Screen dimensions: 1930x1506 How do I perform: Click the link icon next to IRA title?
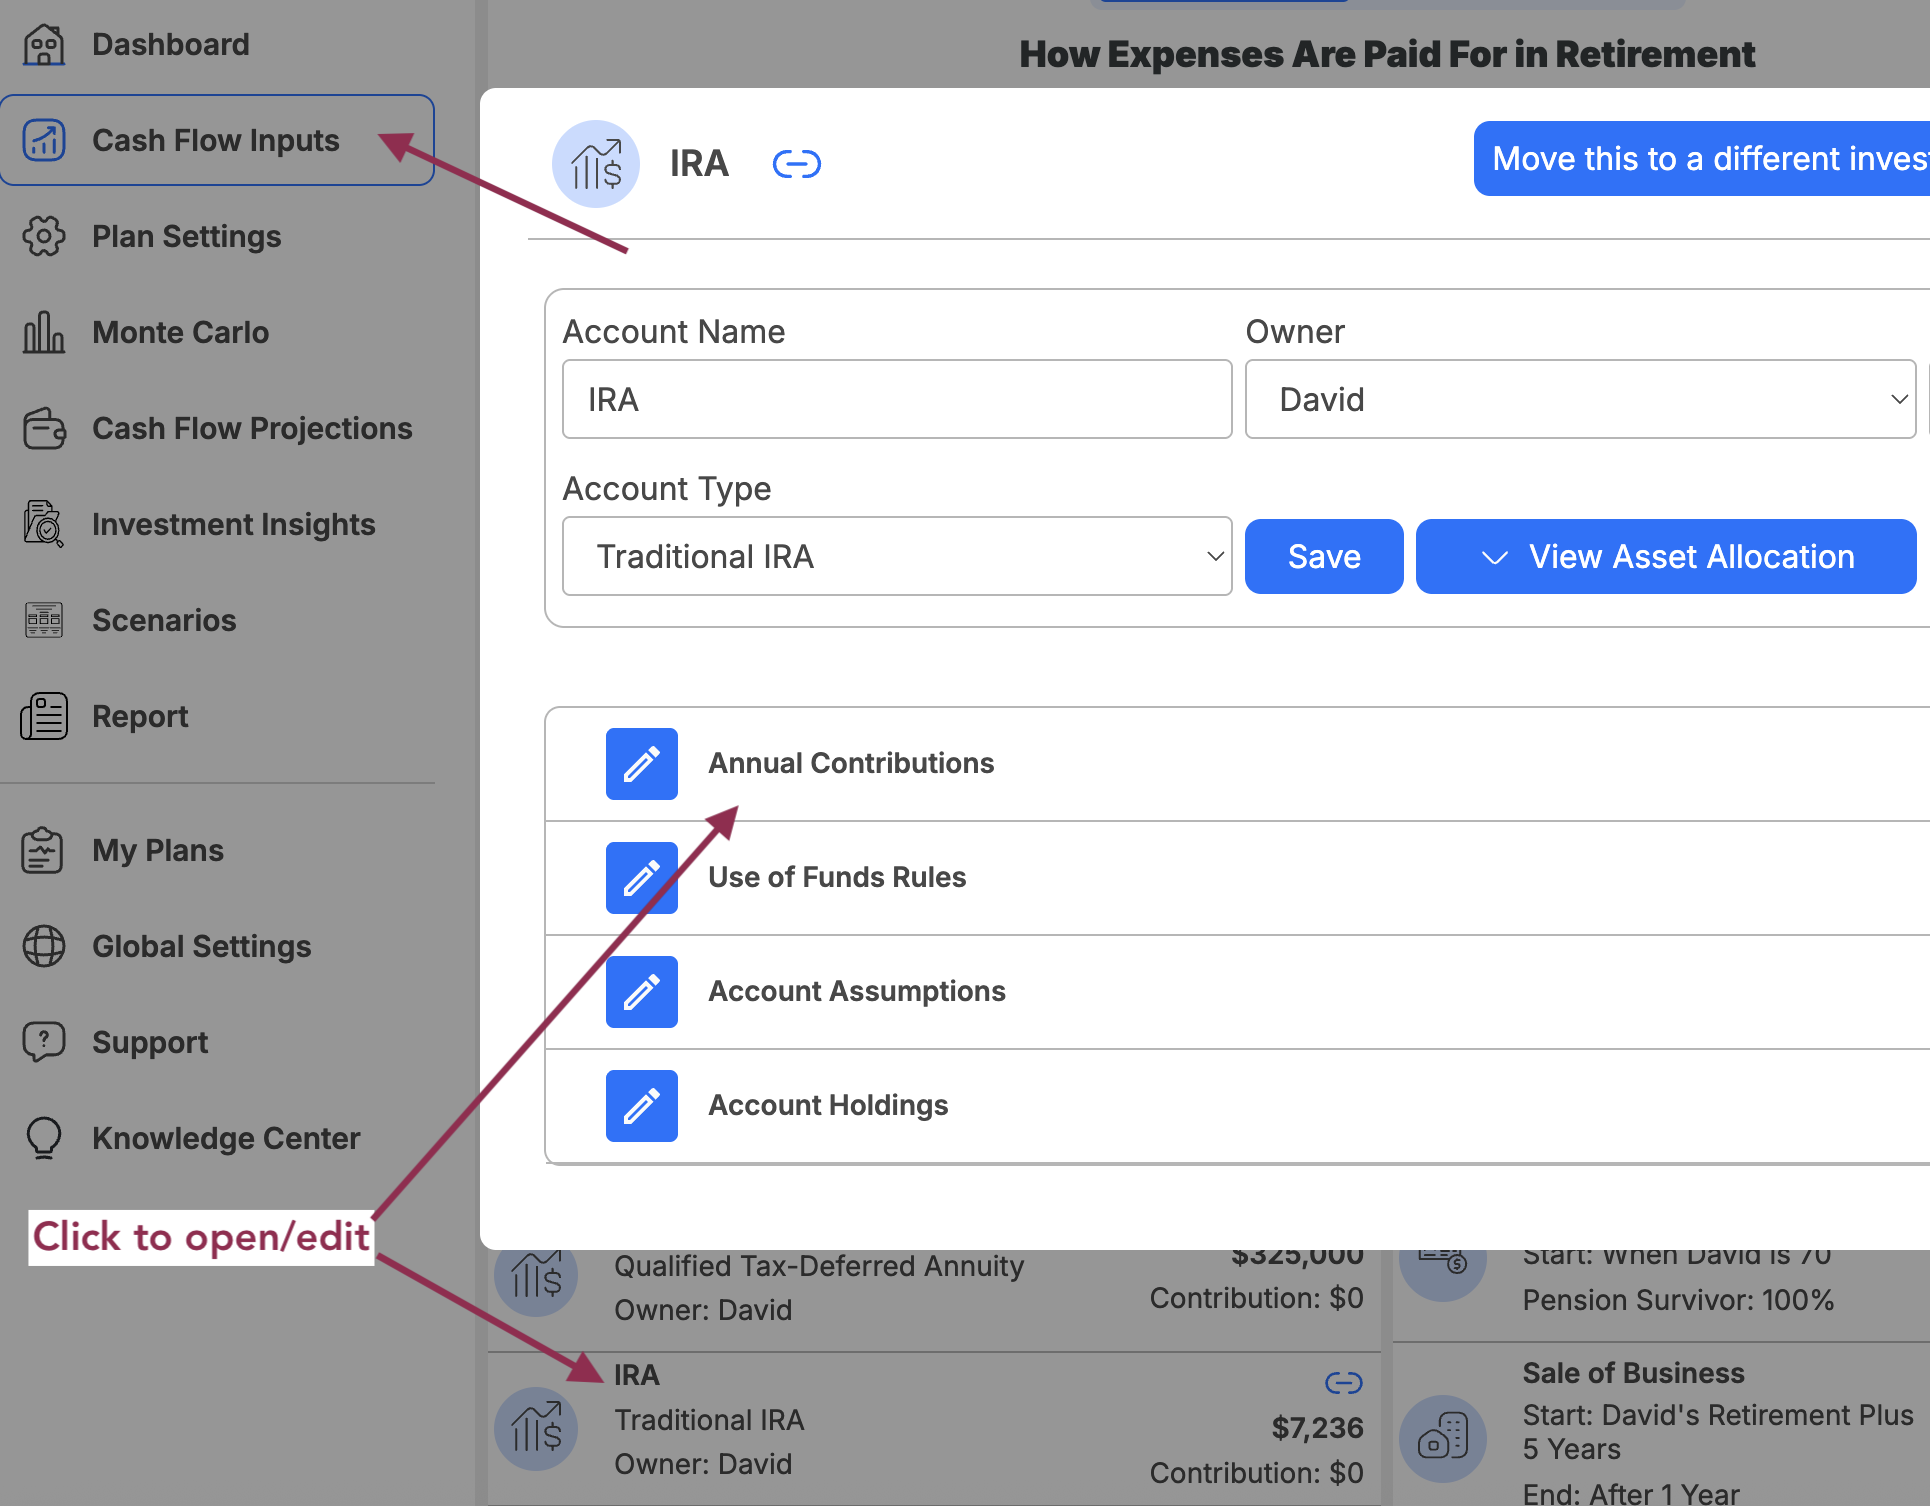coord(796,164)
